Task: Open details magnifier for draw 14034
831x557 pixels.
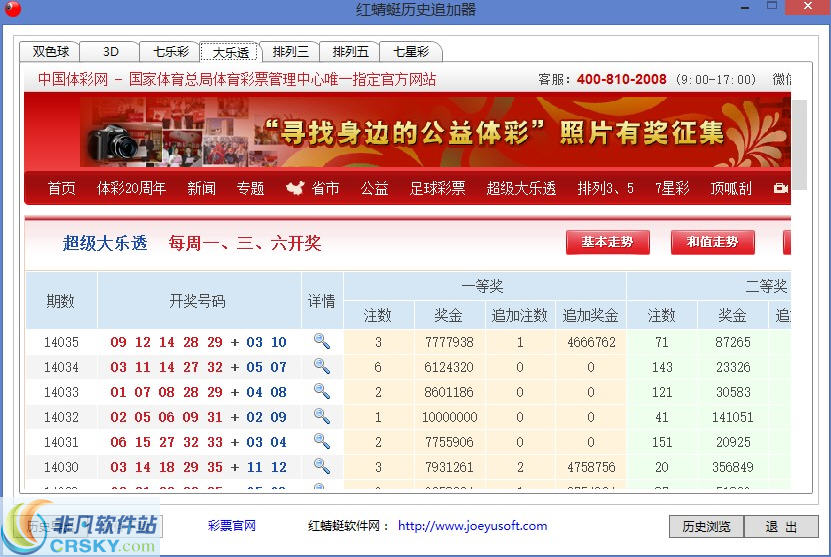Action: 322,366
